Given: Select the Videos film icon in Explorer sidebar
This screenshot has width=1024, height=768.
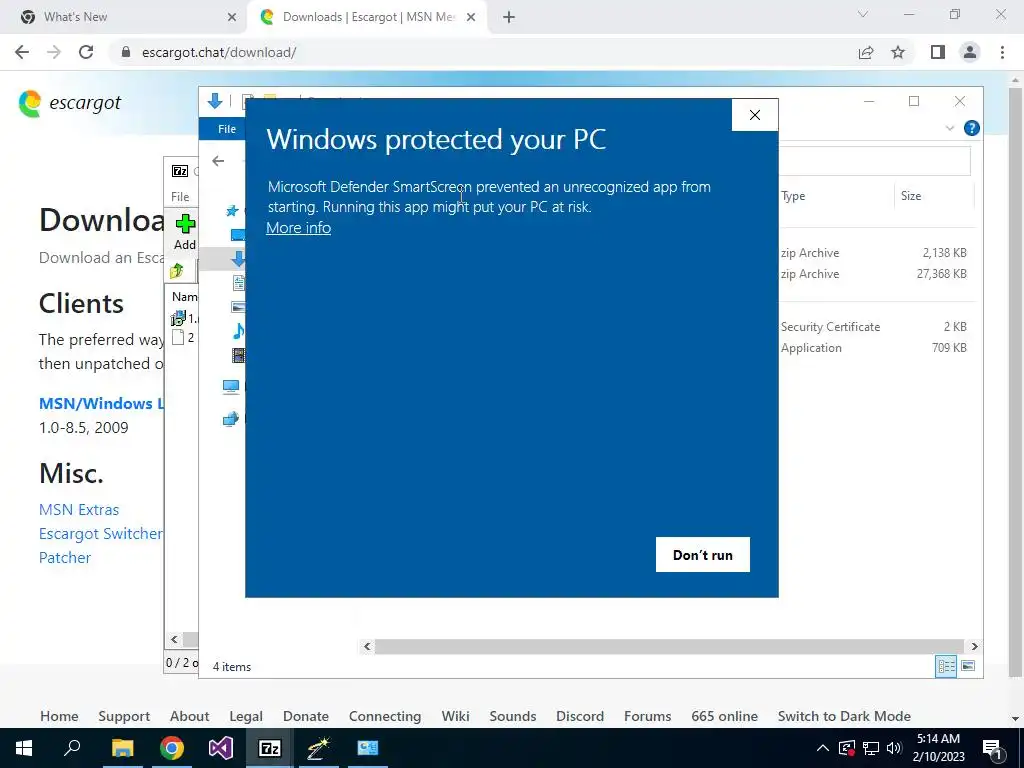Looking at the screenshot, I should (x=239, y=355).
